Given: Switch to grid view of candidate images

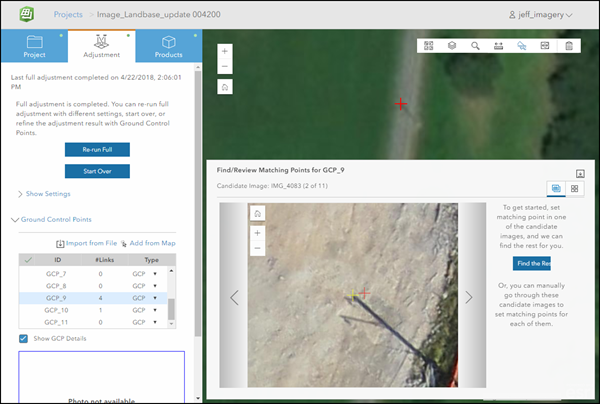Looking at the screenshot, I should pyautogui.click(x=575, y=188).
